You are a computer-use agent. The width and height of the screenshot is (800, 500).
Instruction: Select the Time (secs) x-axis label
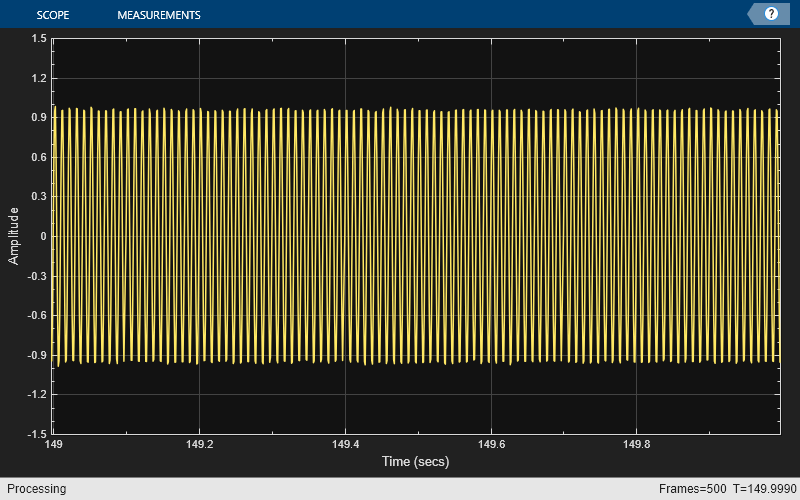tap(415, 462)
